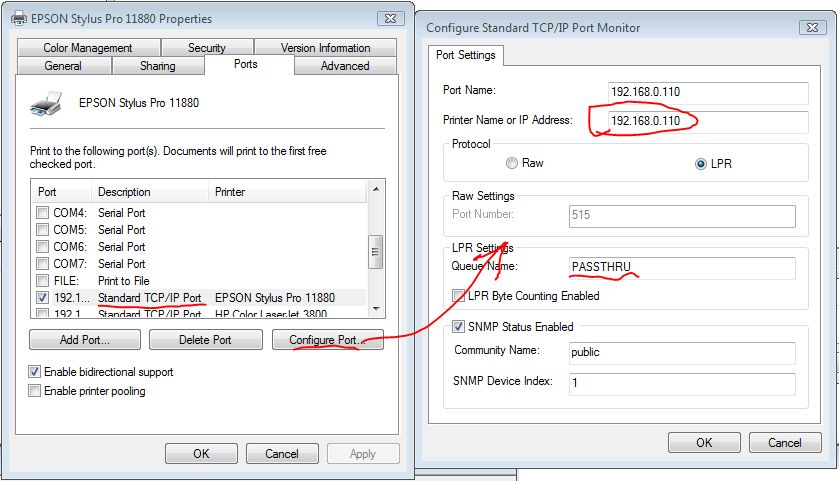Check the COM4 serial port checkbox
839x481 pixels.
42,212
